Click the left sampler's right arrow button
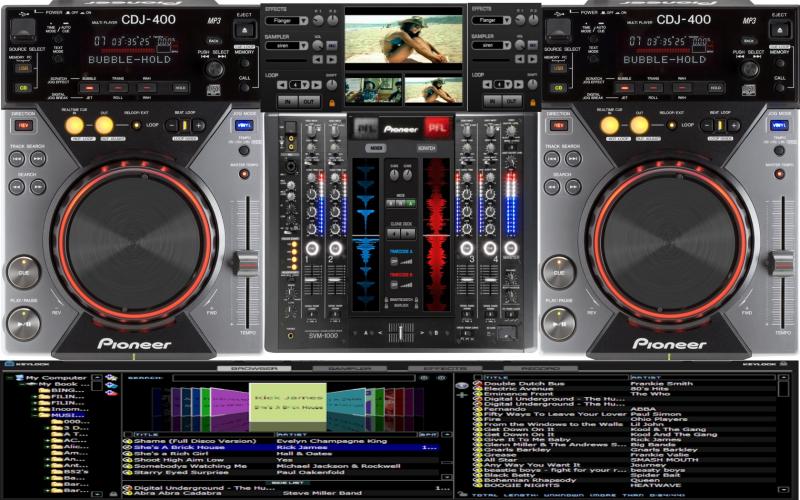 pos(332,60)
